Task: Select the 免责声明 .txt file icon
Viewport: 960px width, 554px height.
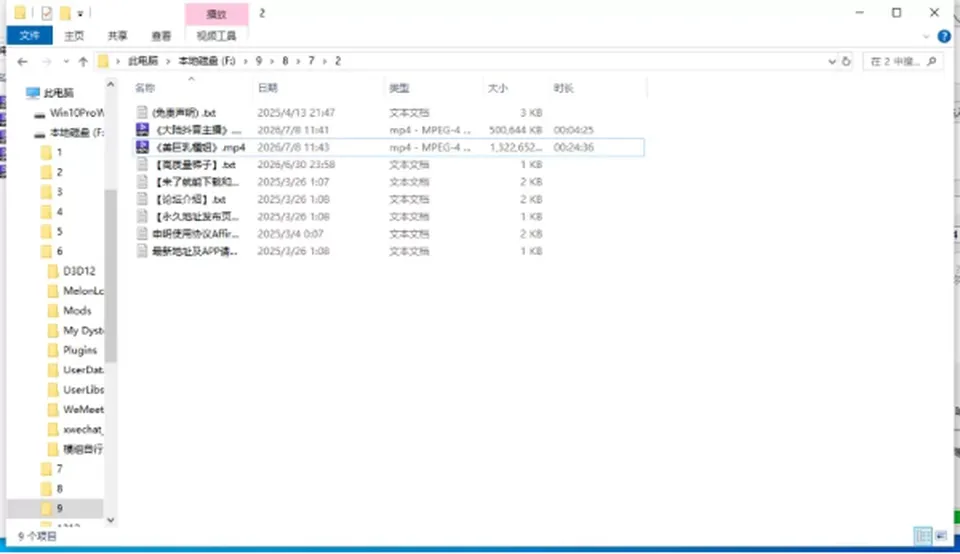Action: click(142, 113)
